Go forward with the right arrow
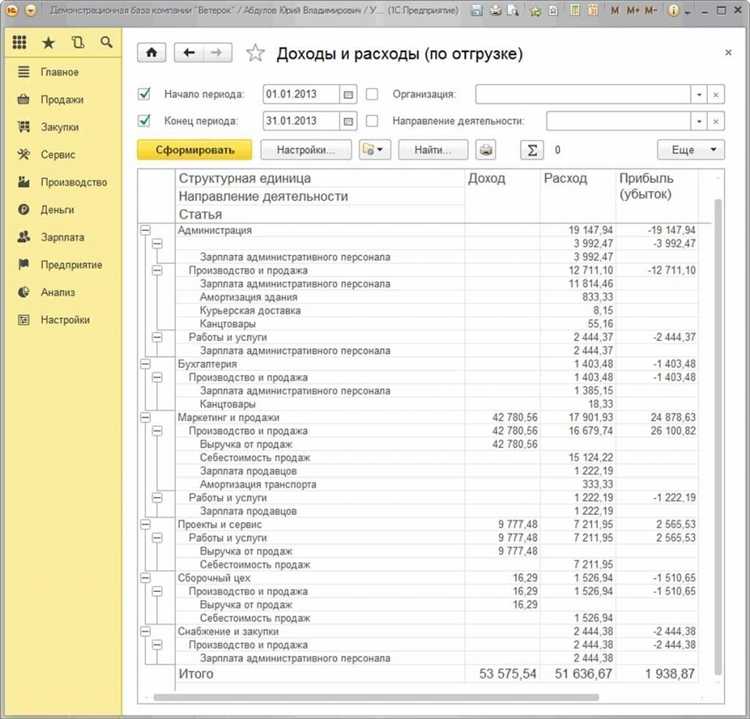The width and height of the screenshot is (750, 719). click(218, 53)
